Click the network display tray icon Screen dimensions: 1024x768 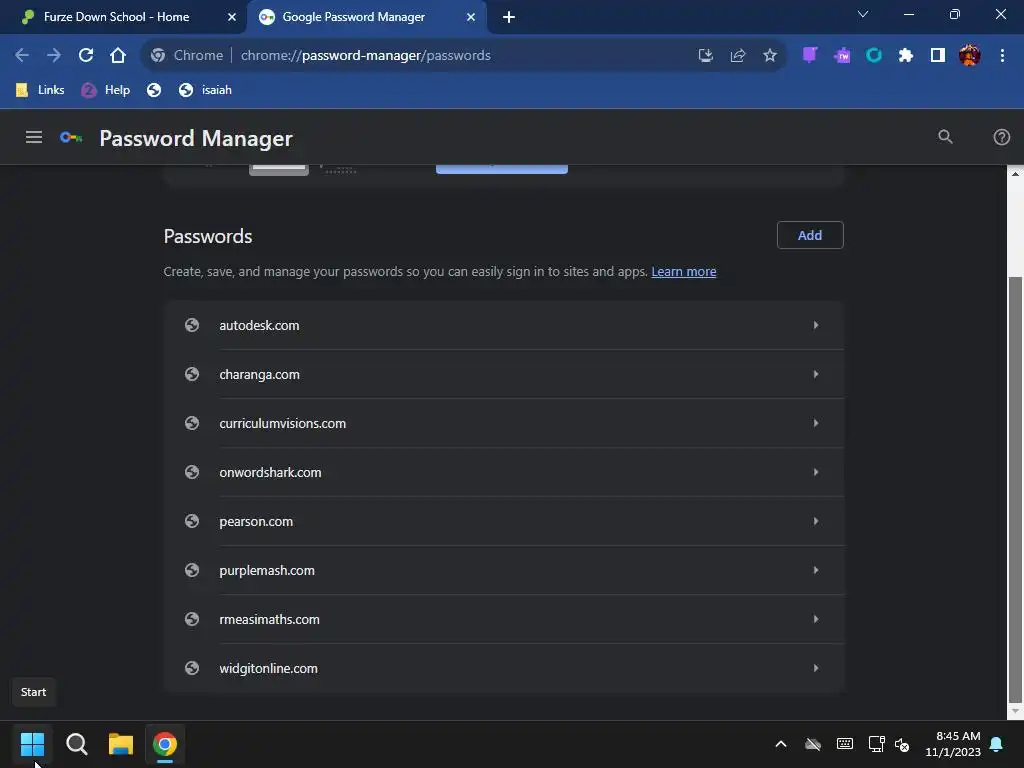(876, 744)
